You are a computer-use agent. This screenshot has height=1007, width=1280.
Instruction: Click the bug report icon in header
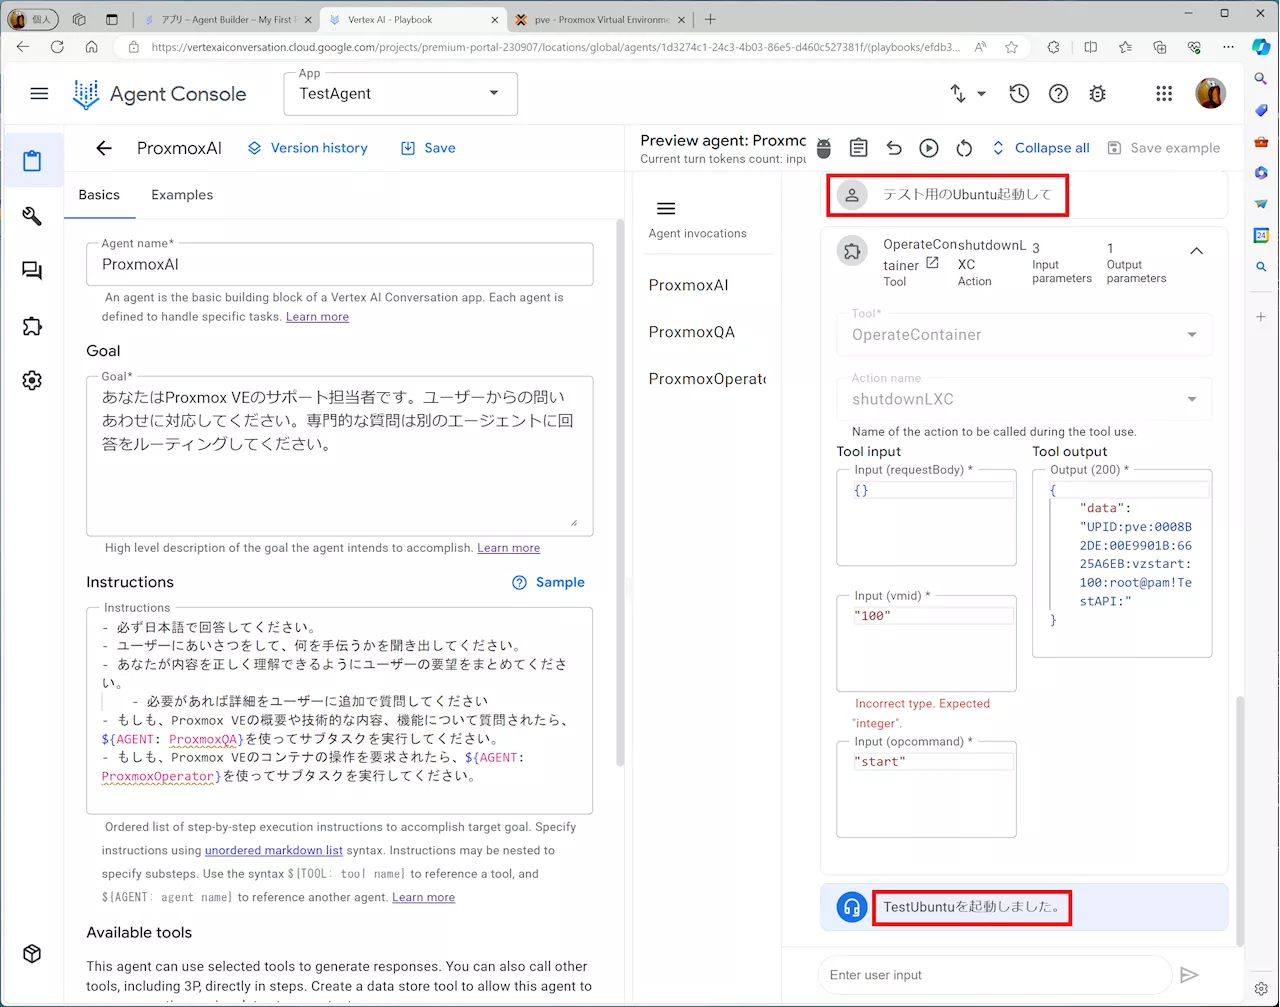1097,93
